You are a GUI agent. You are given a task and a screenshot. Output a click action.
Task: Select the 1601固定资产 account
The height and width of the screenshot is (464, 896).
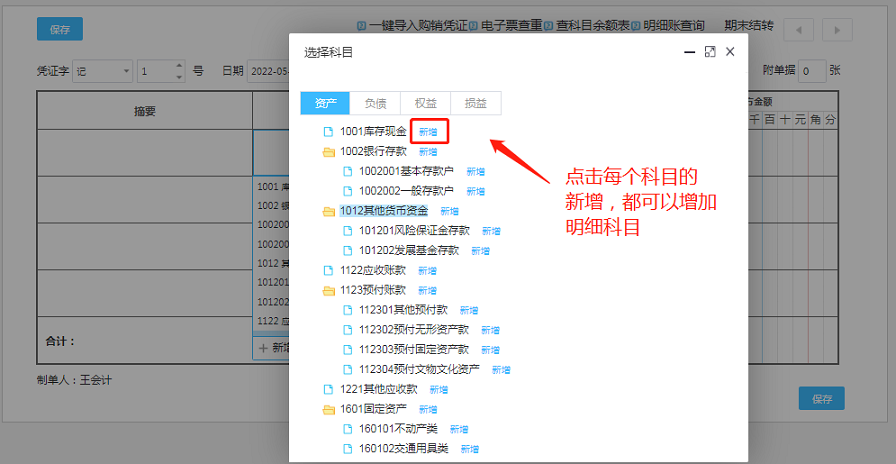pos(373,410)
